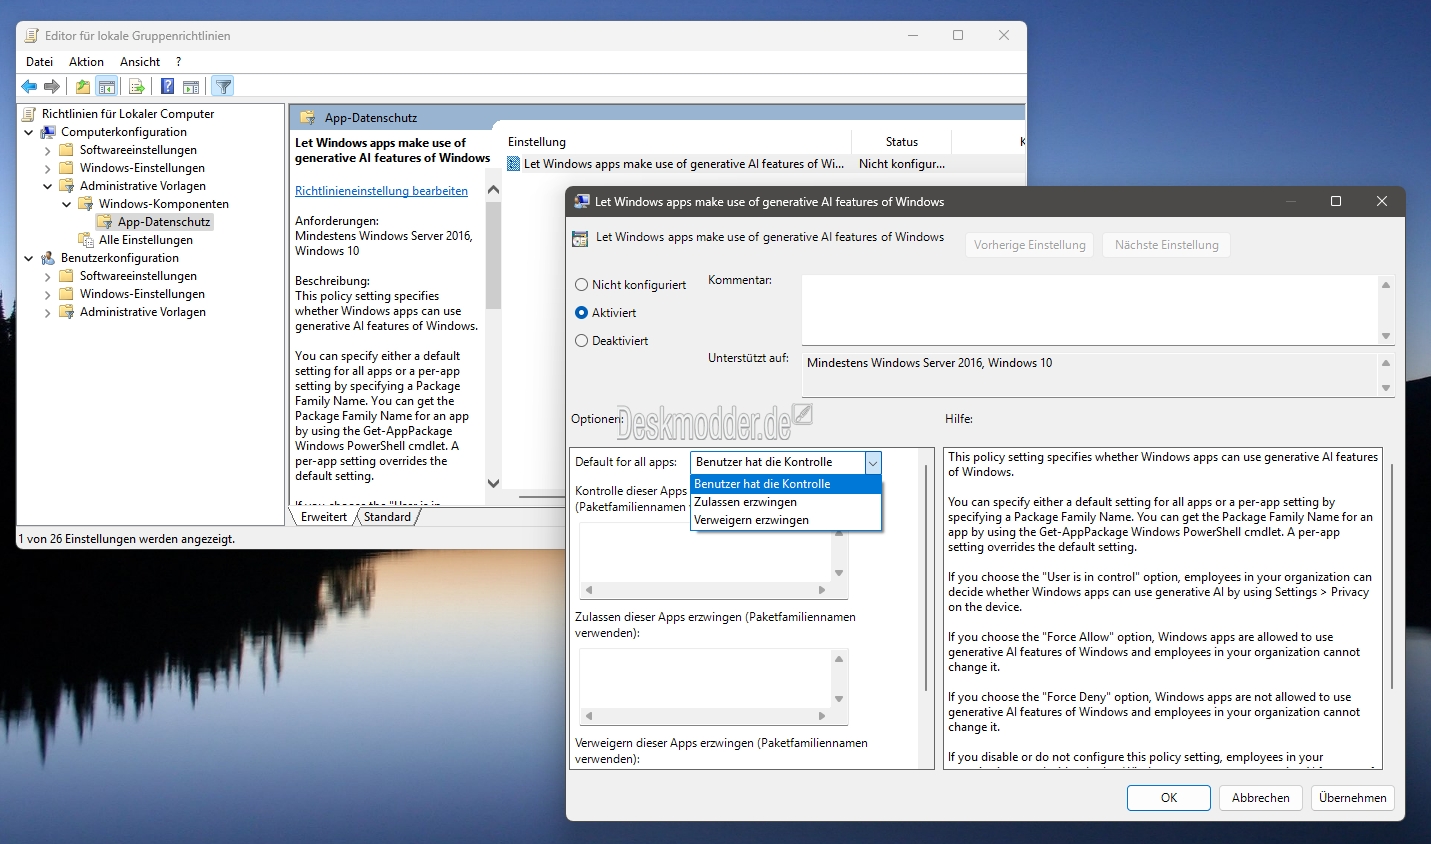Image resolution: width=1431 pixels, height=844 pixels.
Task: Choose Benutzer hat die Kontrolle from list
Action: tap(786, 484)
